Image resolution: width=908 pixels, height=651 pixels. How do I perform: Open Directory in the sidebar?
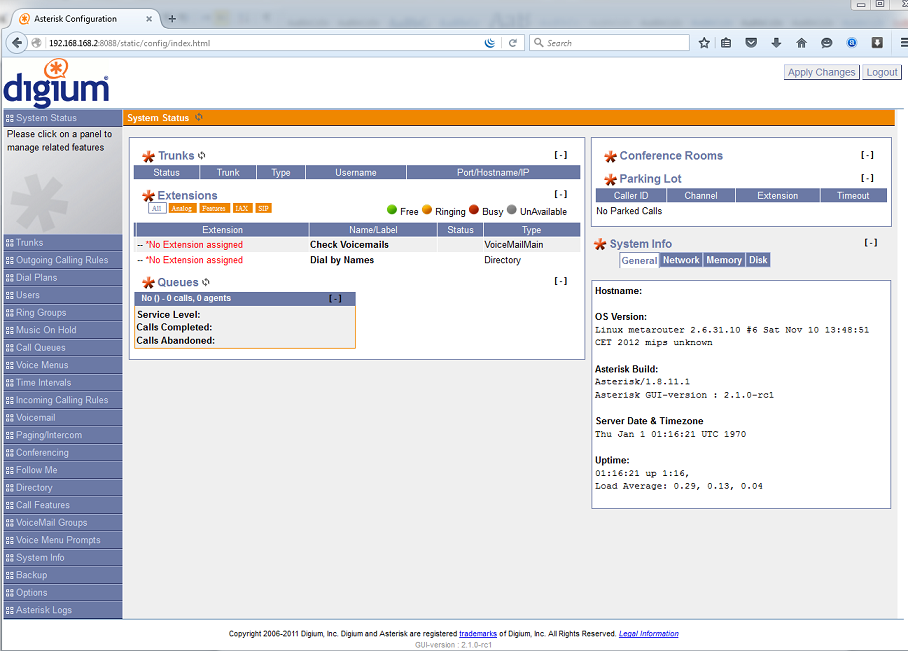[x=63, y=488]
